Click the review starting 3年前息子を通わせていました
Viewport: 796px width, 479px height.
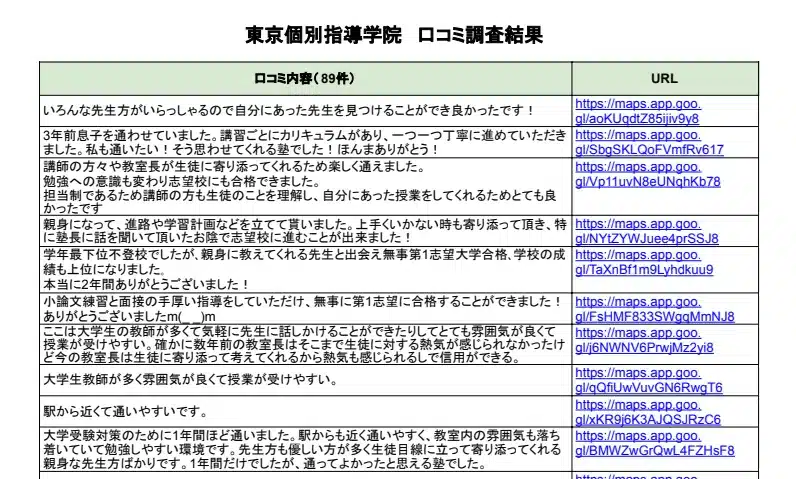pyautogui.click(x=305, y=143)
